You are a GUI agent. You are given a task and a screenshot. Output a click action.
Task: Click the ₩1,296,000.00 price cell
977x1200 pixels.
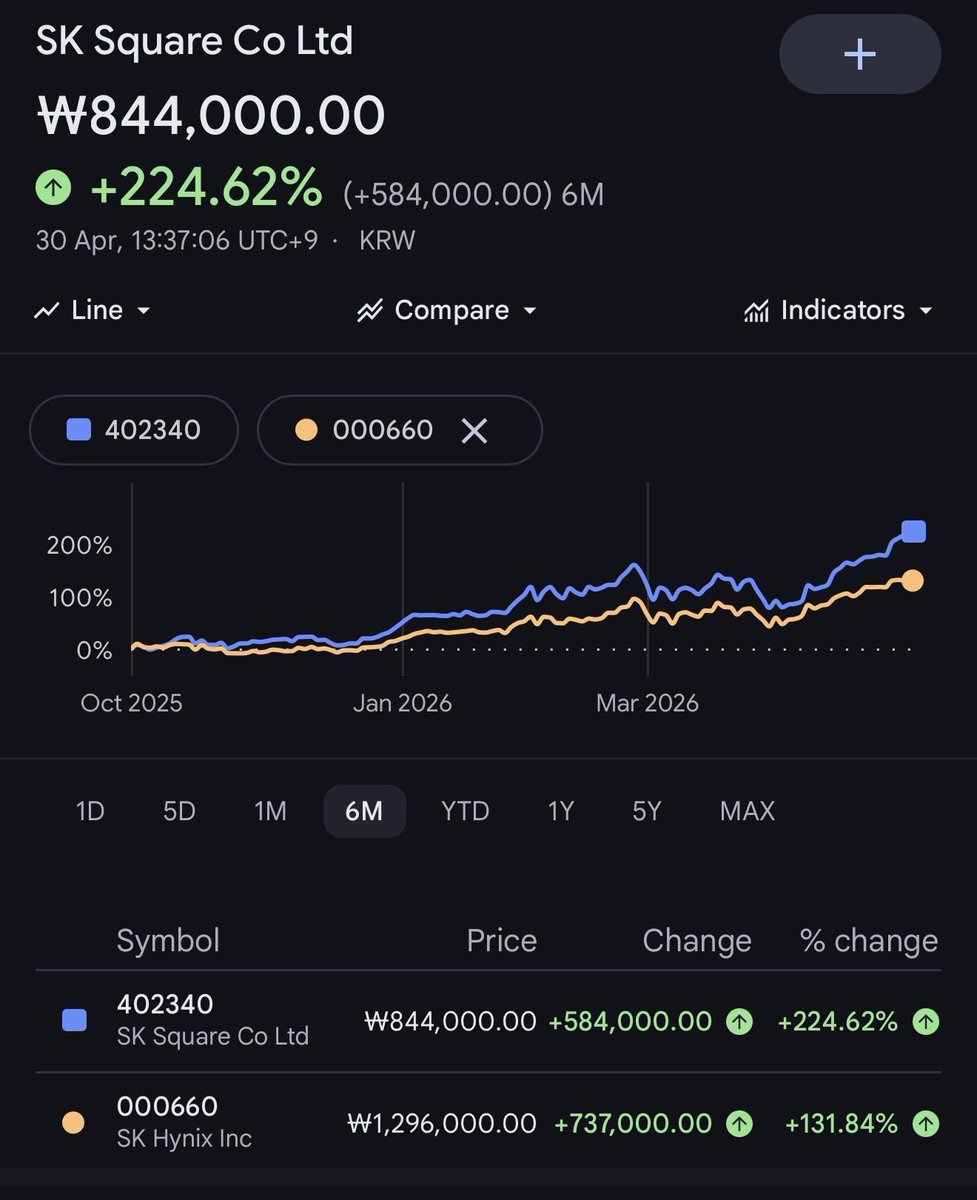coord(442,1124)
